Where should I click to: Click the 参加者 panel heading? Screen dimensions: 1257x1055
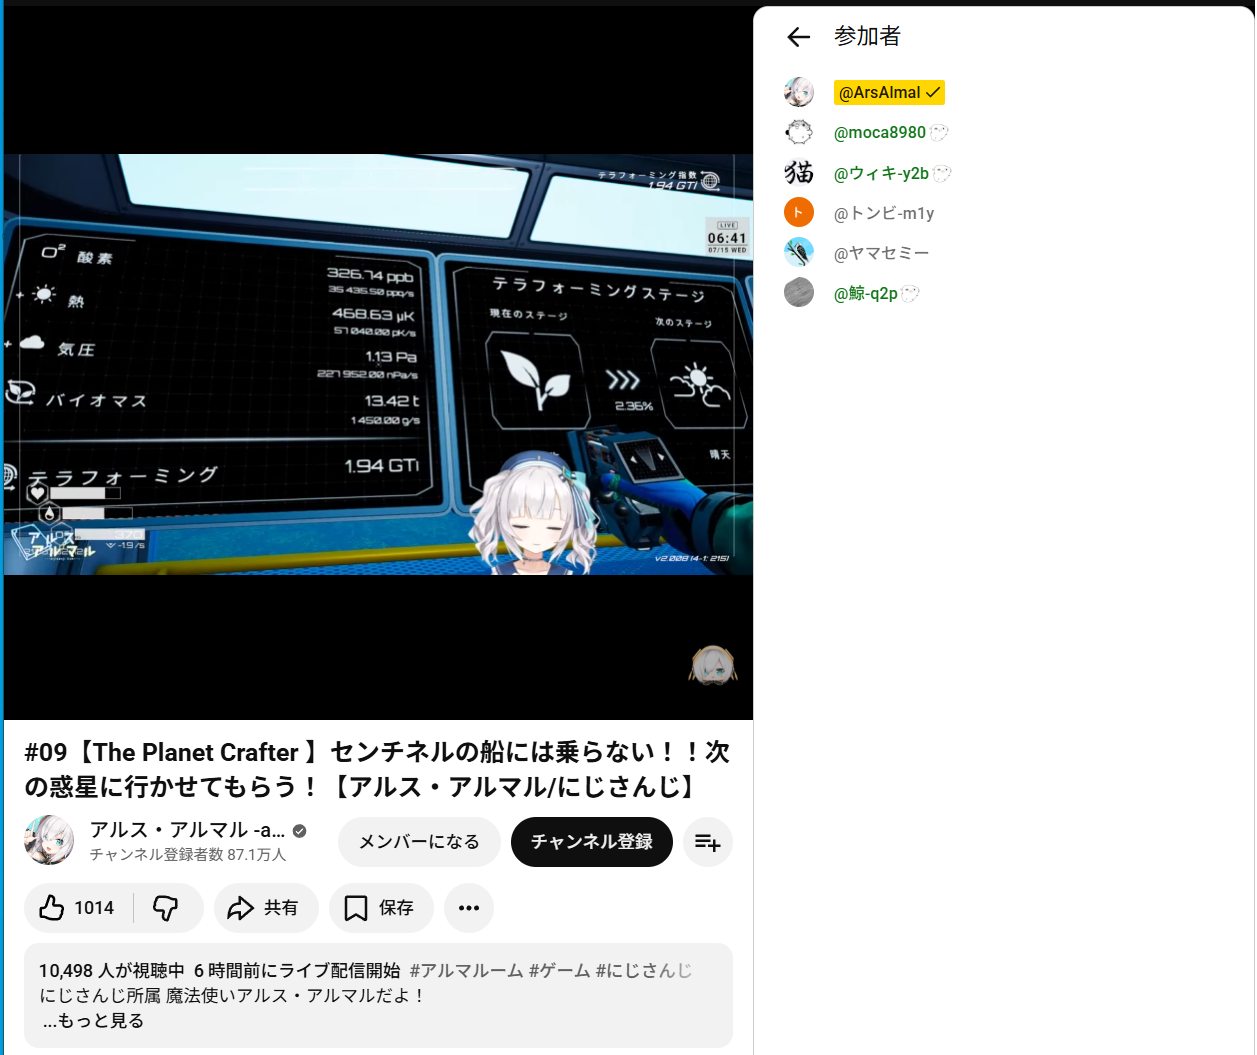tap(868, 37)
